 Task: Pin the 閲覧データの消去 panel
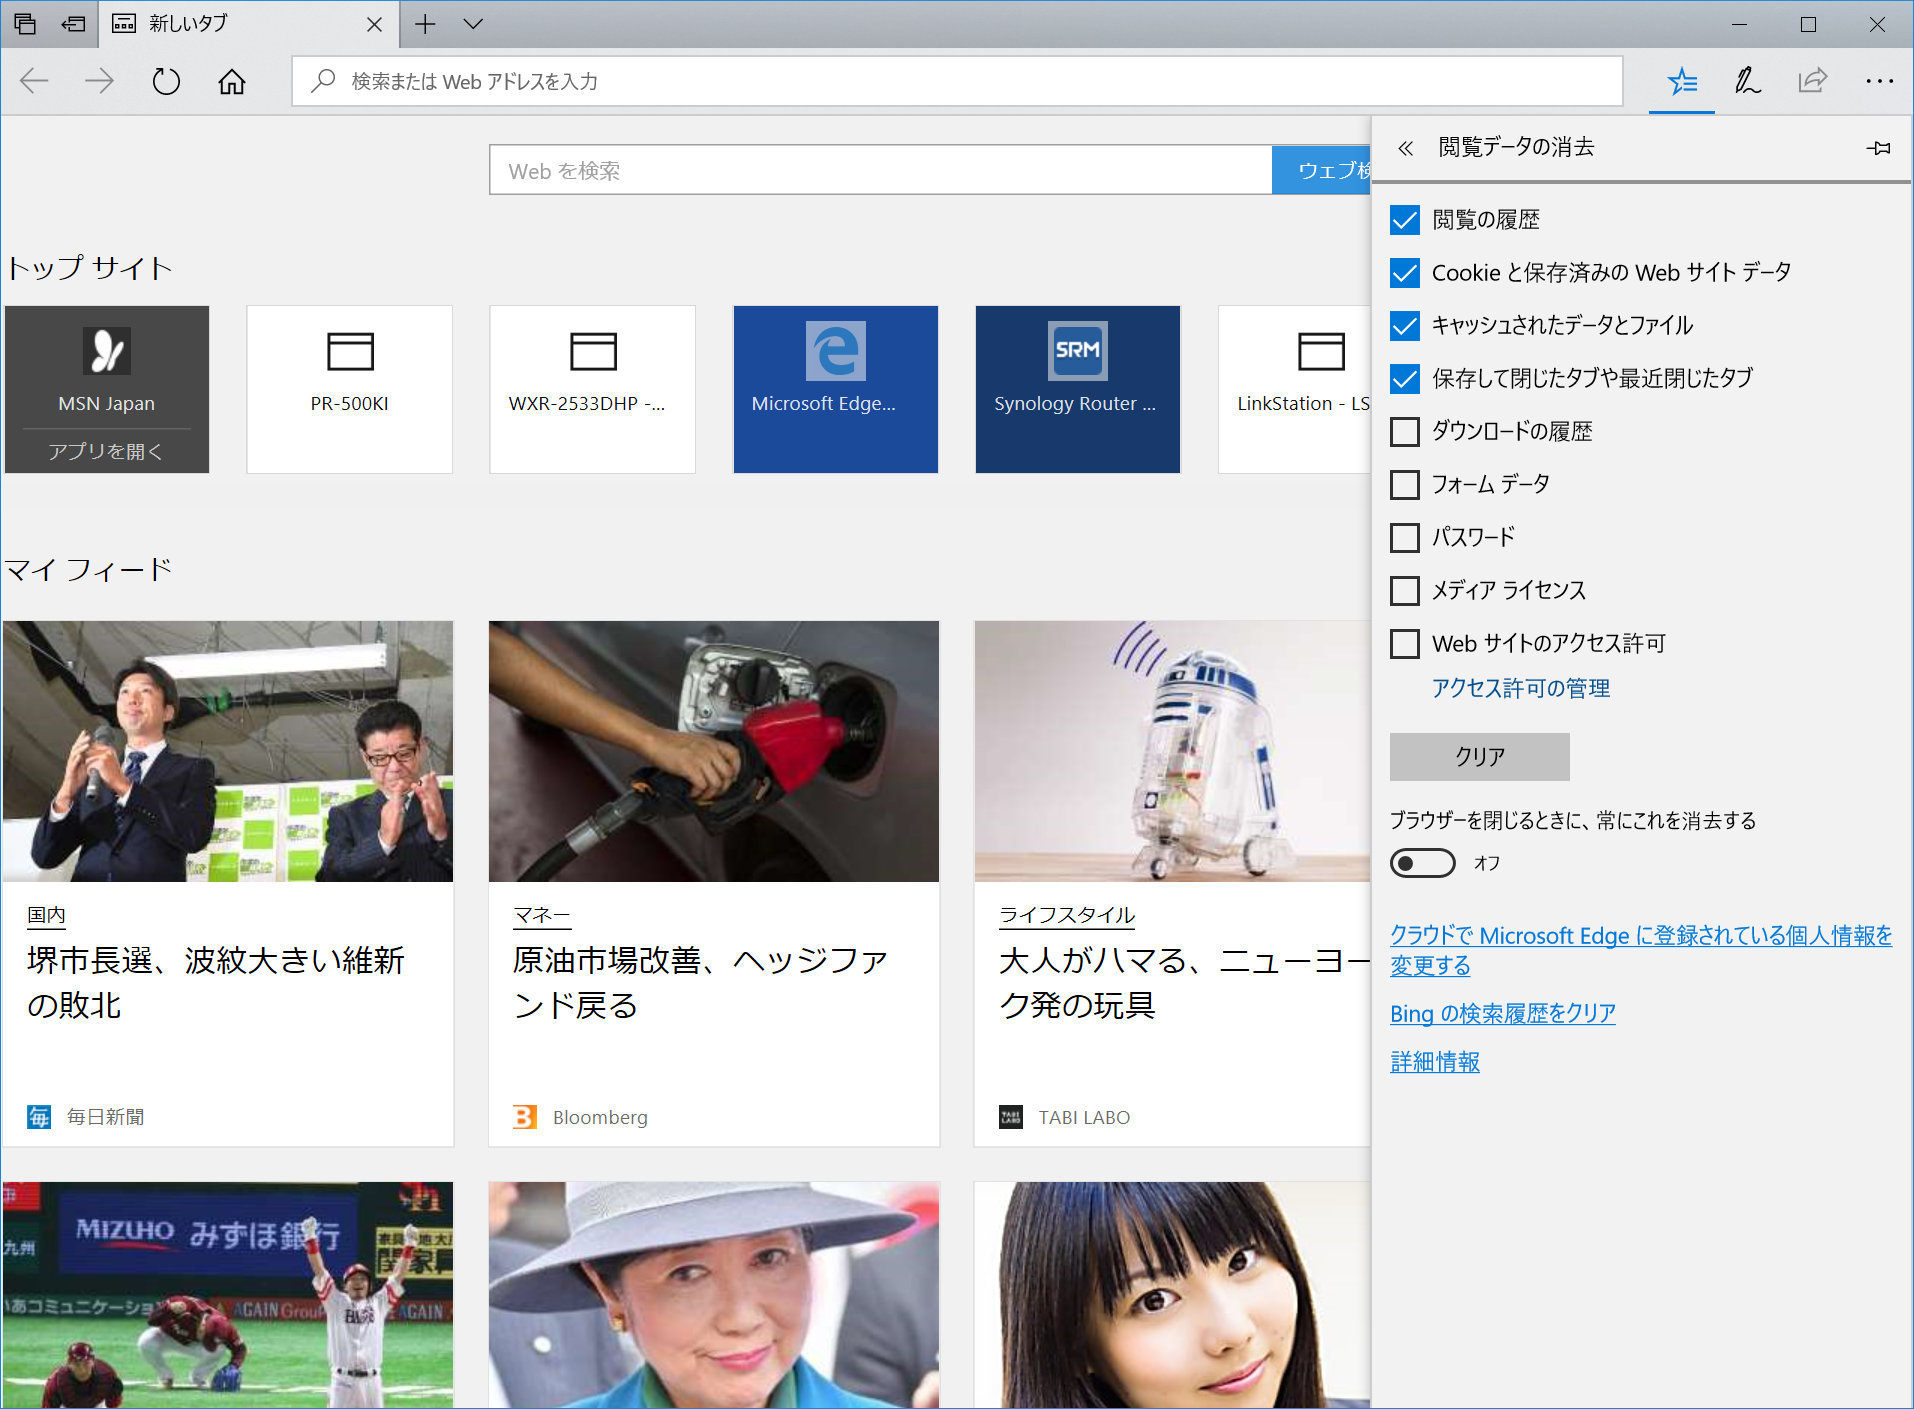(1878, 147)
